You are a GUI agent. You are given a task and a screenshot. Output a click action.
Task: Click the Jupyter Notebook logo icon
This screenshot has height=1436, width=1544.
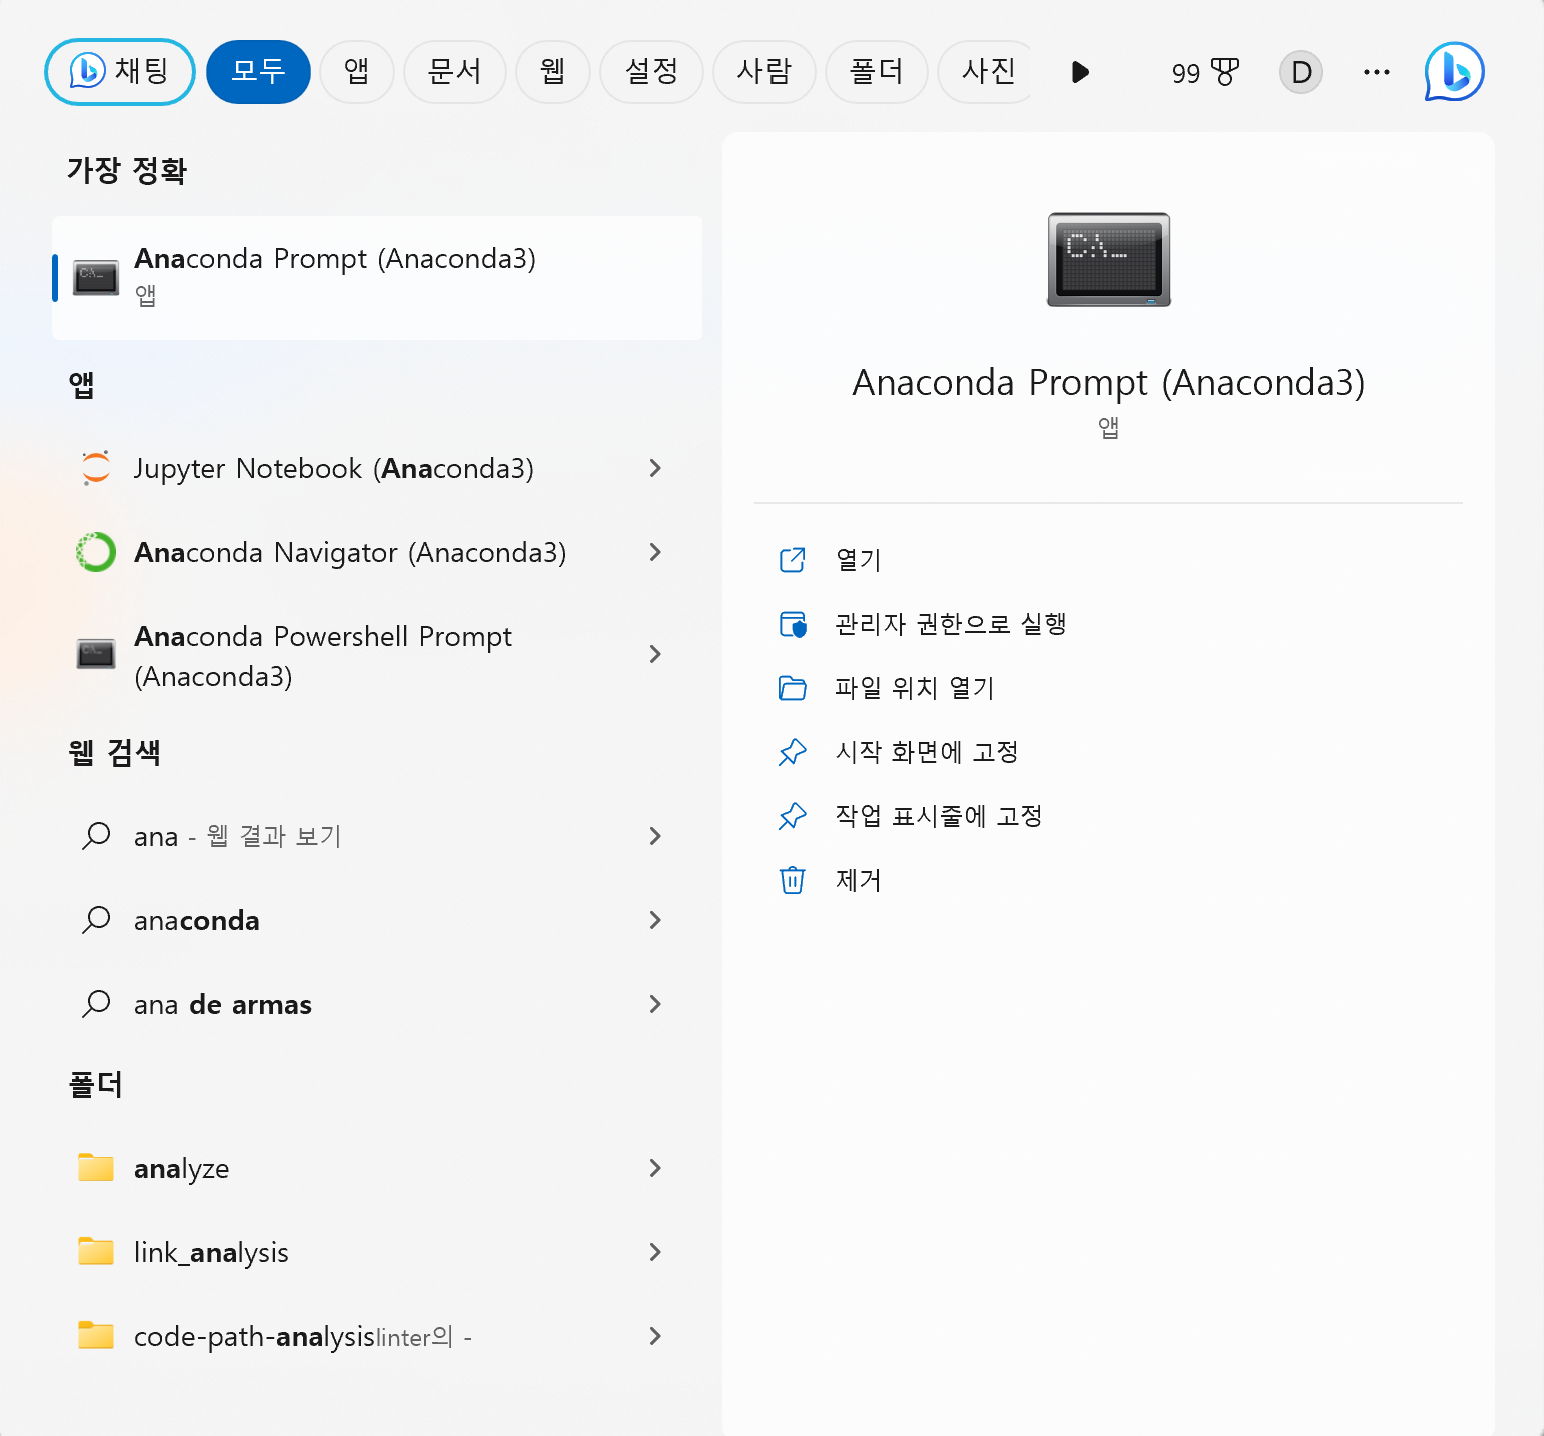pyautogui.click(x=96, y=468)
